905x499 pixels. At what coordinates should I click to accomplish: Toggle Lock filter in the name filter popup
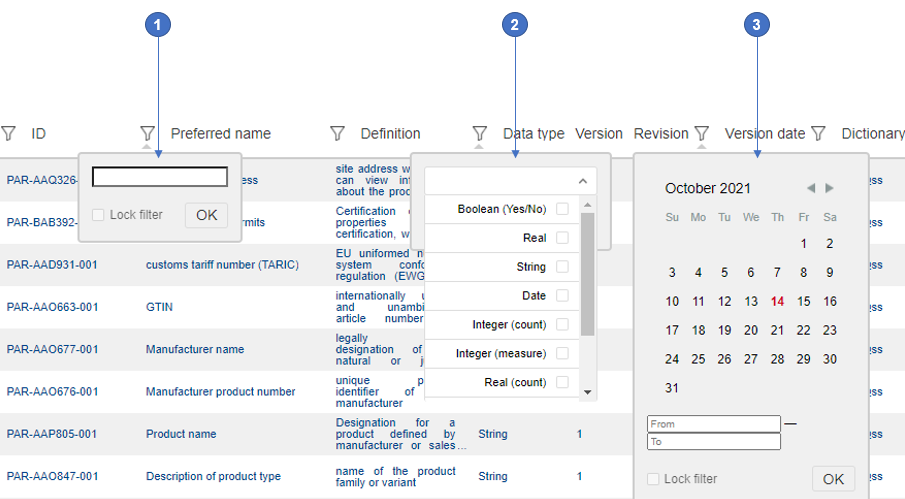pos(98,215)
